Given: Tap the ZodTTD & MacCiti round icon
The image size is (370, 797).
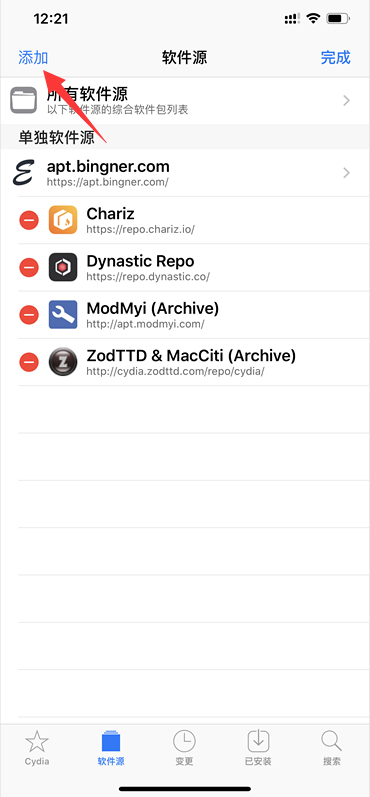Looking at the screenshot, I should 63,362.
